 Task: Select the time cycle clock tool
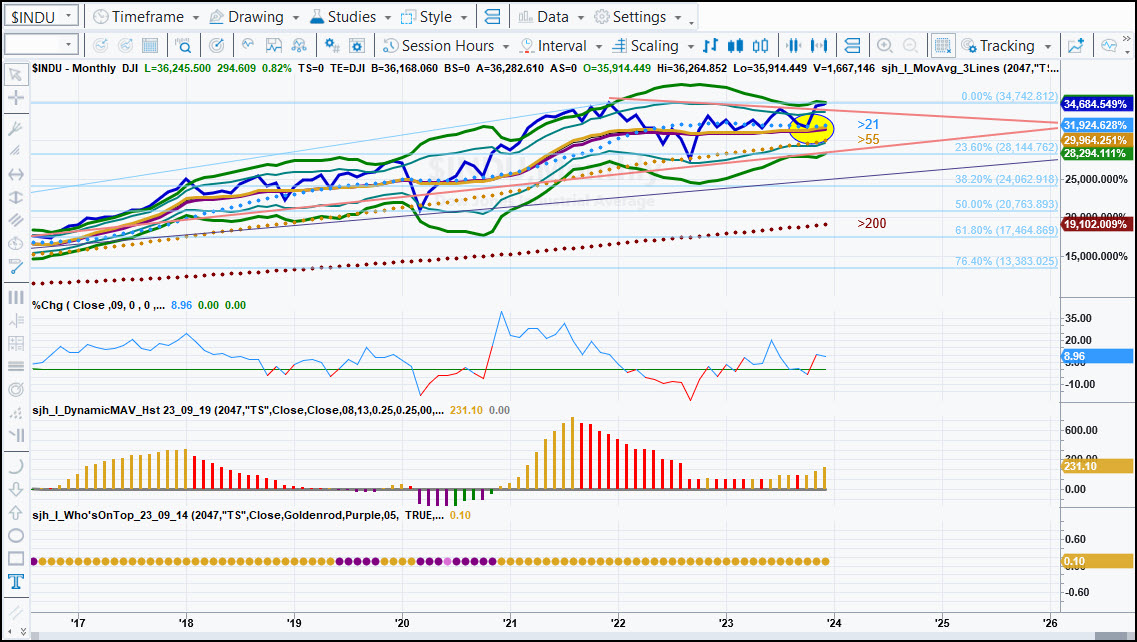pos(15,243)
